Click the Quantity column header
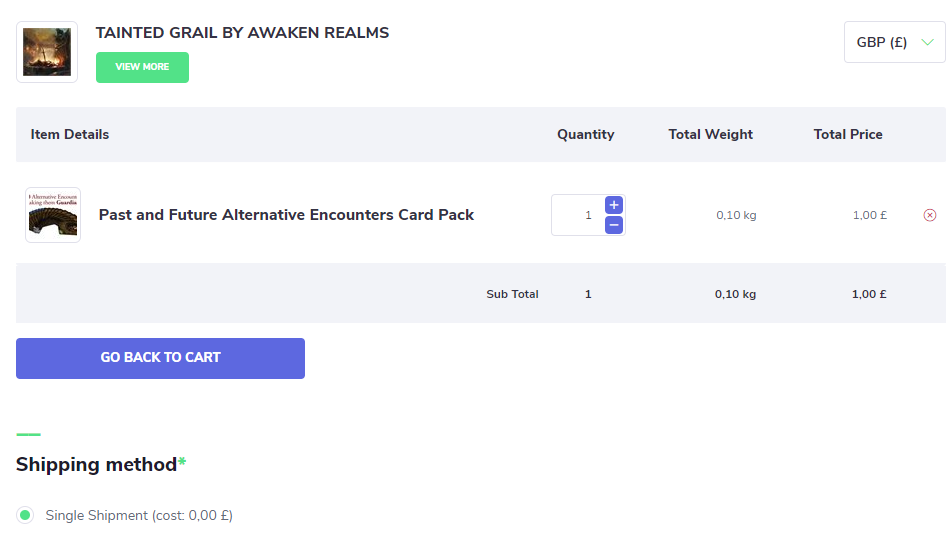 pyautogui.click(x=585, y=134)
